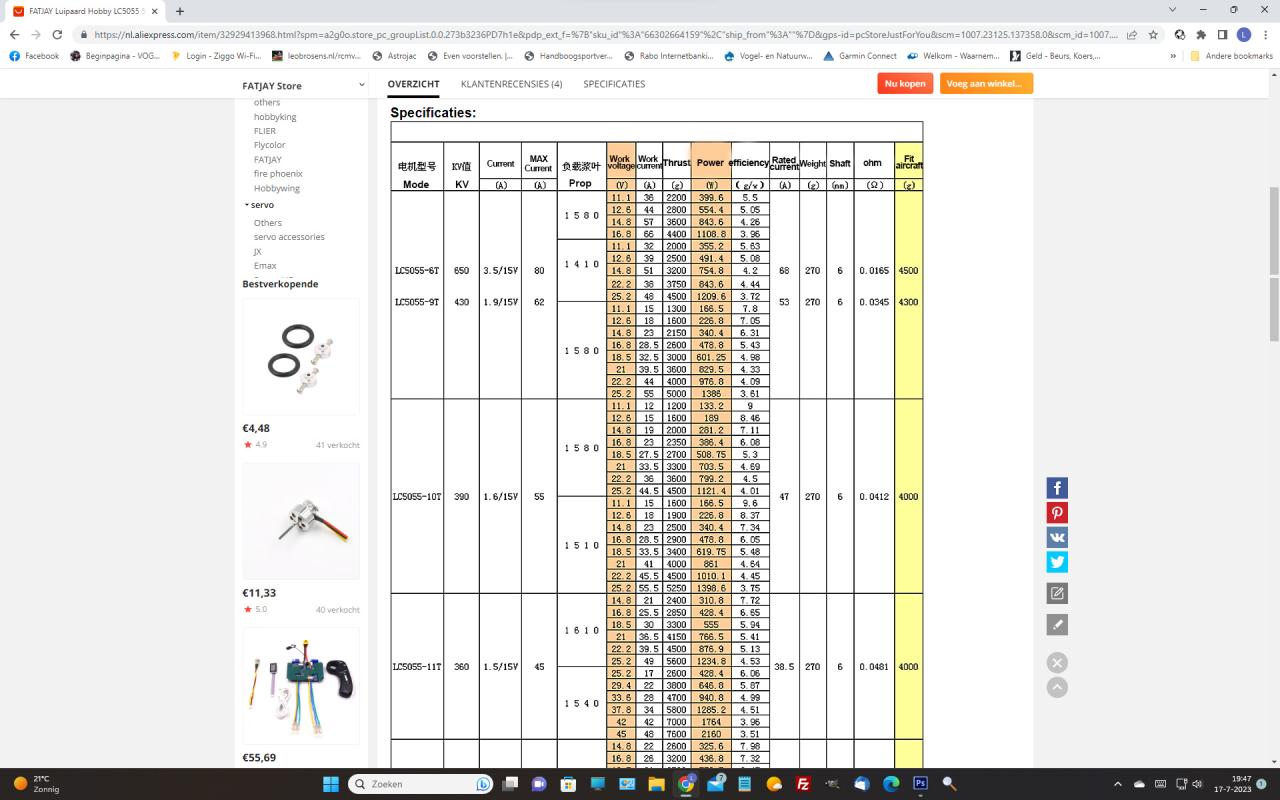Viewport: 1280px width, 800px height.
Task: Open the circuit board remote product thumbnail
Action: (301, 686)
